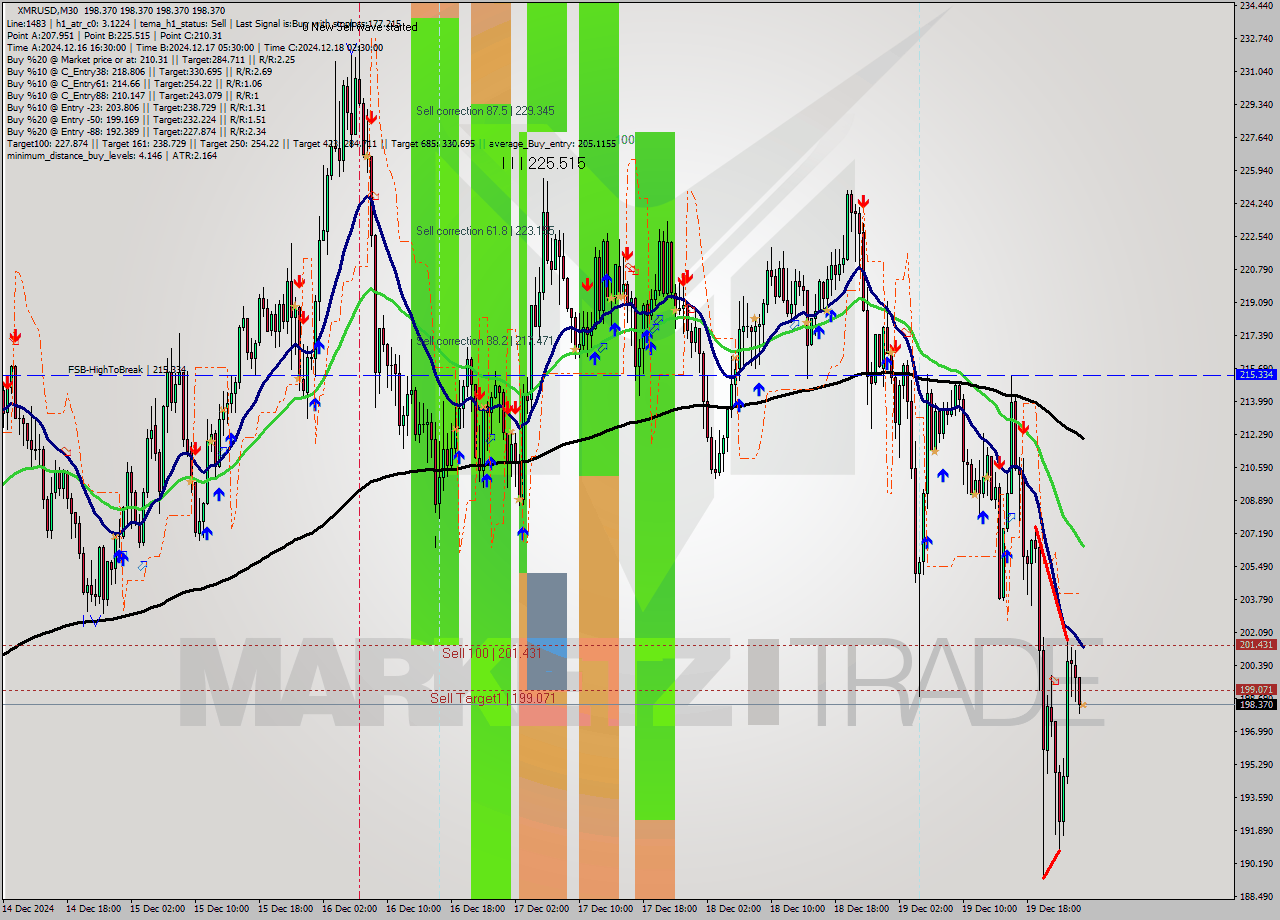Click the 188.490 price scale value

tap(1256, 897)
